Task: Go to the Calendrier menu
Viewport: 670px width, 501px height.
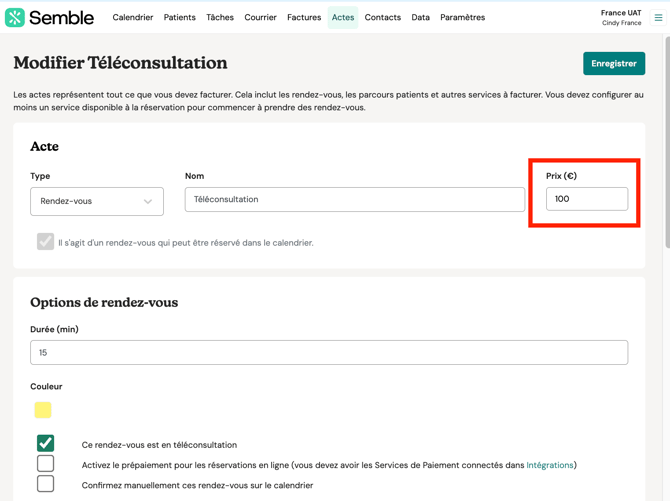Action: (133, 17)
